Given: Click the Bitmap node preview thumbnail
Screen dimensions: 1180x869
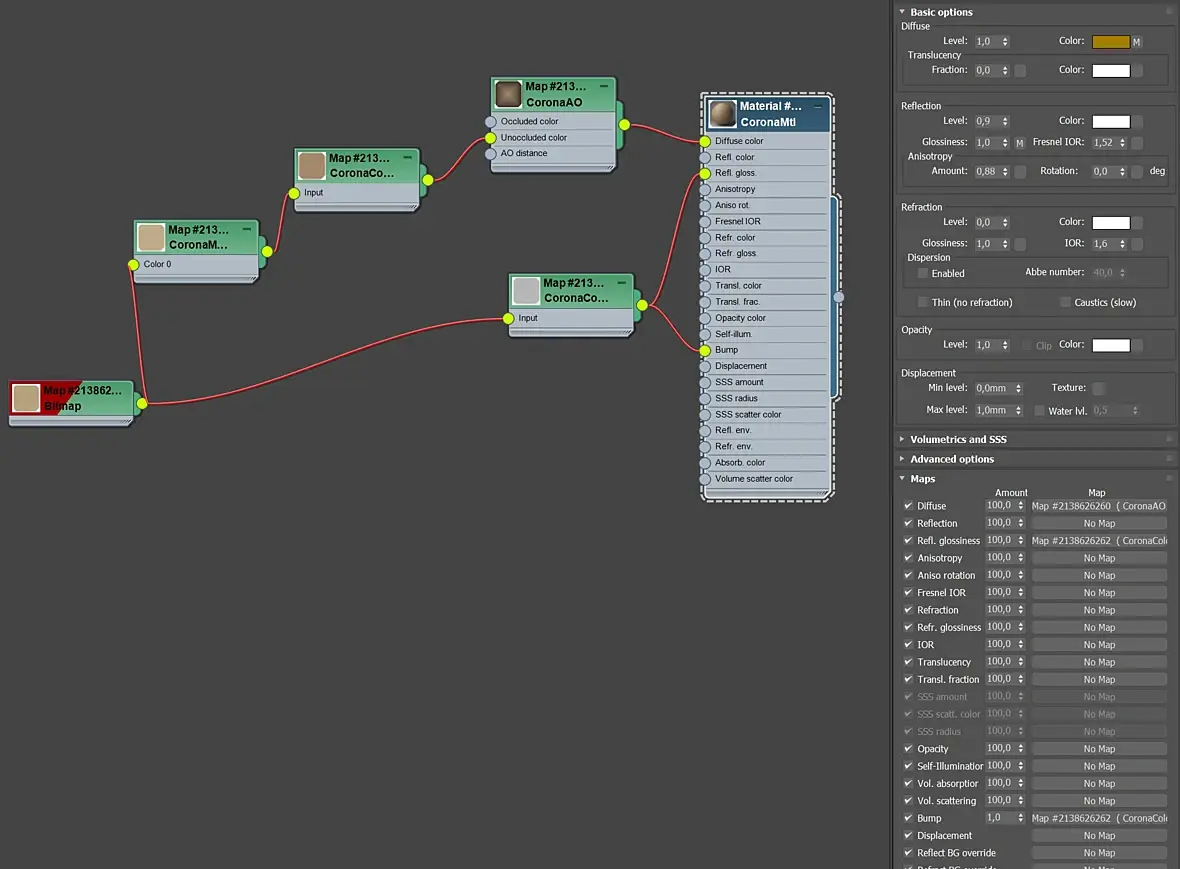Looking at the screenshot, I should click(26, 398).
